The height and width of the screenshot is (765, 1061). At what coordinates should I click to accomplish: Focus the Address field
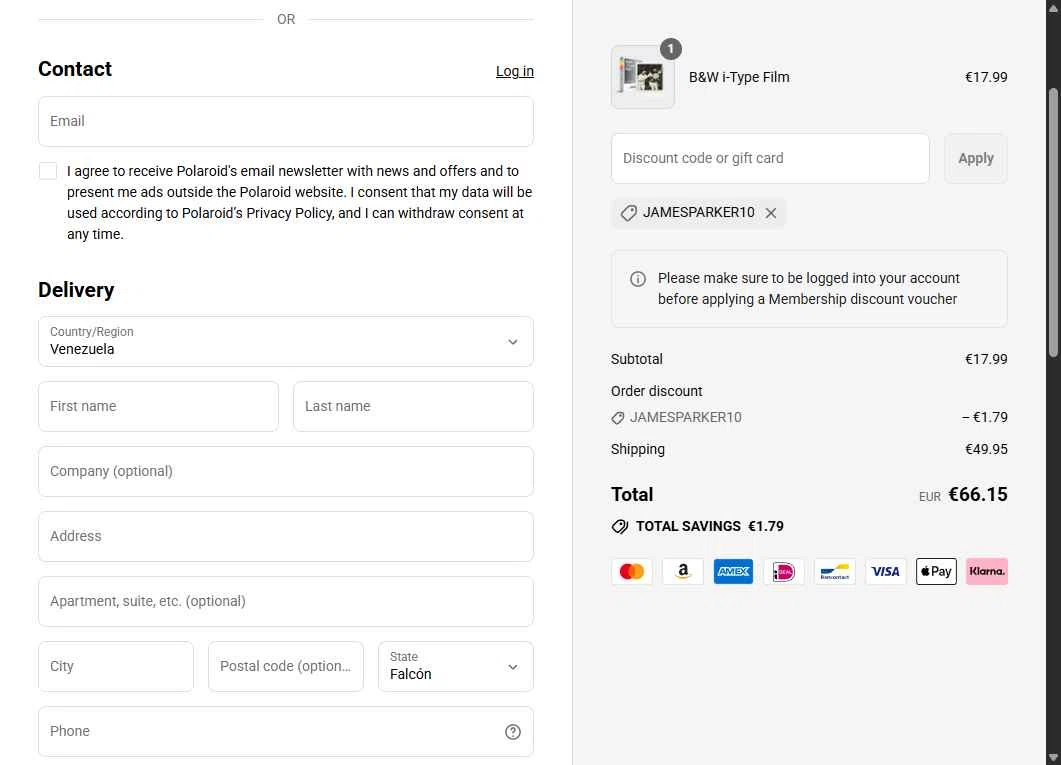286,536
